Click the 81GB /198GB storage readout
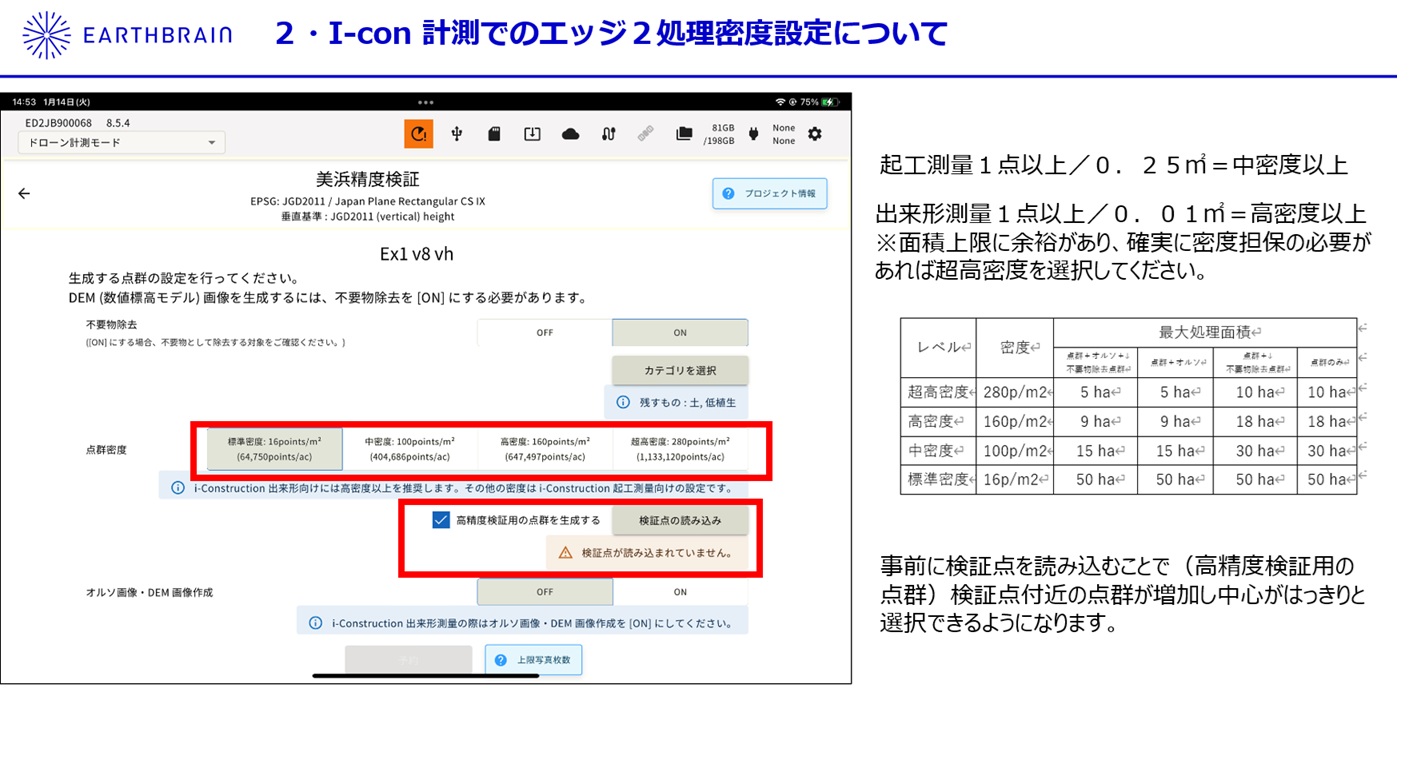This screenshot has height=769, width=1412. tap(722, 134)
